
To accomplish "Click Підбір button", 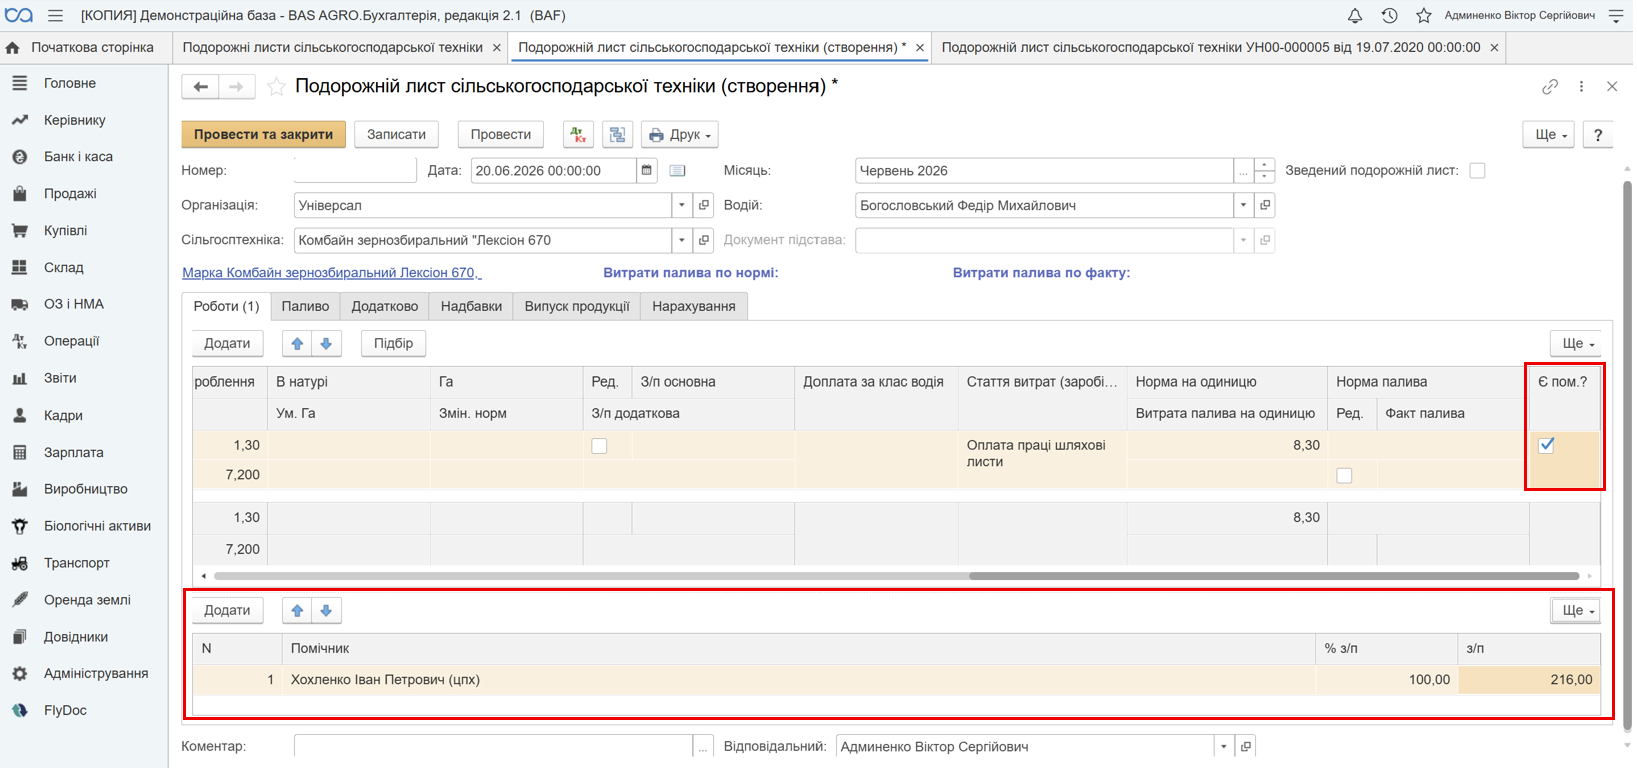I will pyautogui.click(x=393, y=343).
